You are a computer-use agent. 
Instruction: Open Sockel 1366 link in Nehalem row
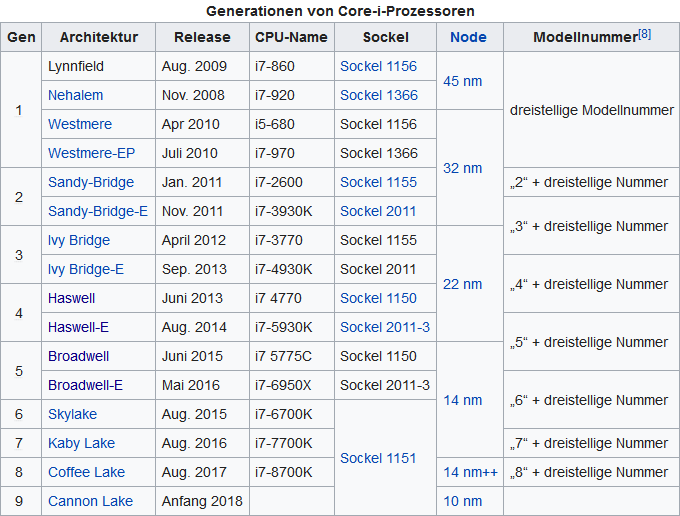click(379, 95)
